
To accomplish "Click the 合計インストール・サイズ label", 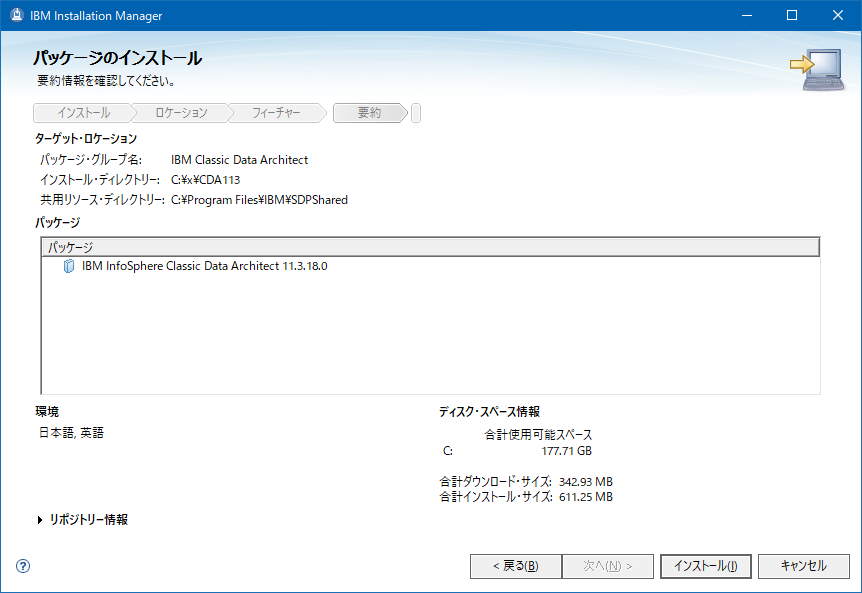I will tap(495, 497).
